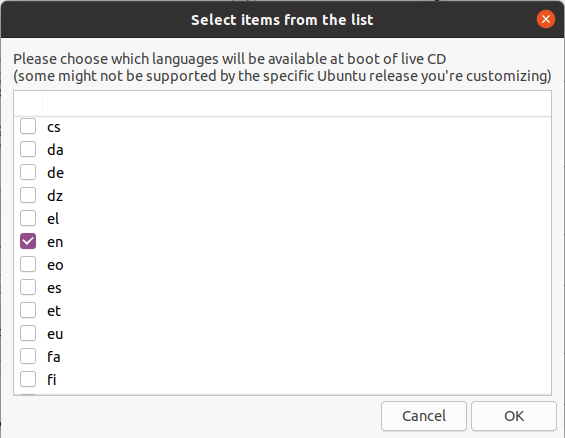Uncheck the en language checkbox

(x=28, y=241)
